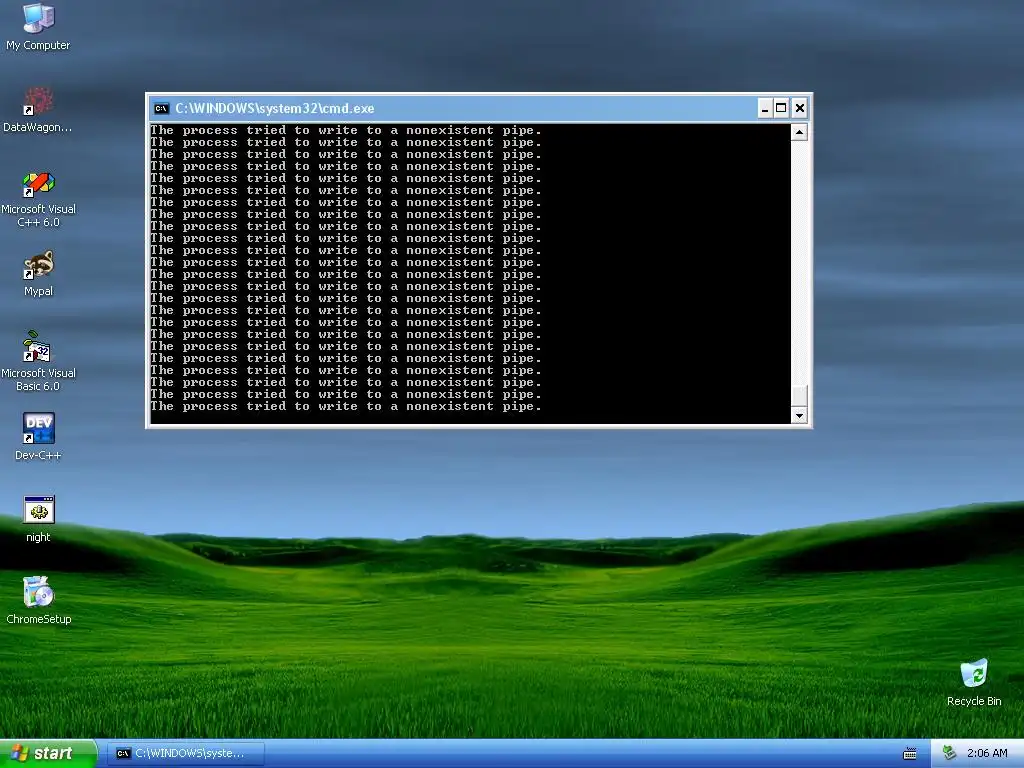Image resolution: width=1024 pixels, height=768 pixels.
Task: Click the on-screen keyboard tray icon
Action: [909, 754]
